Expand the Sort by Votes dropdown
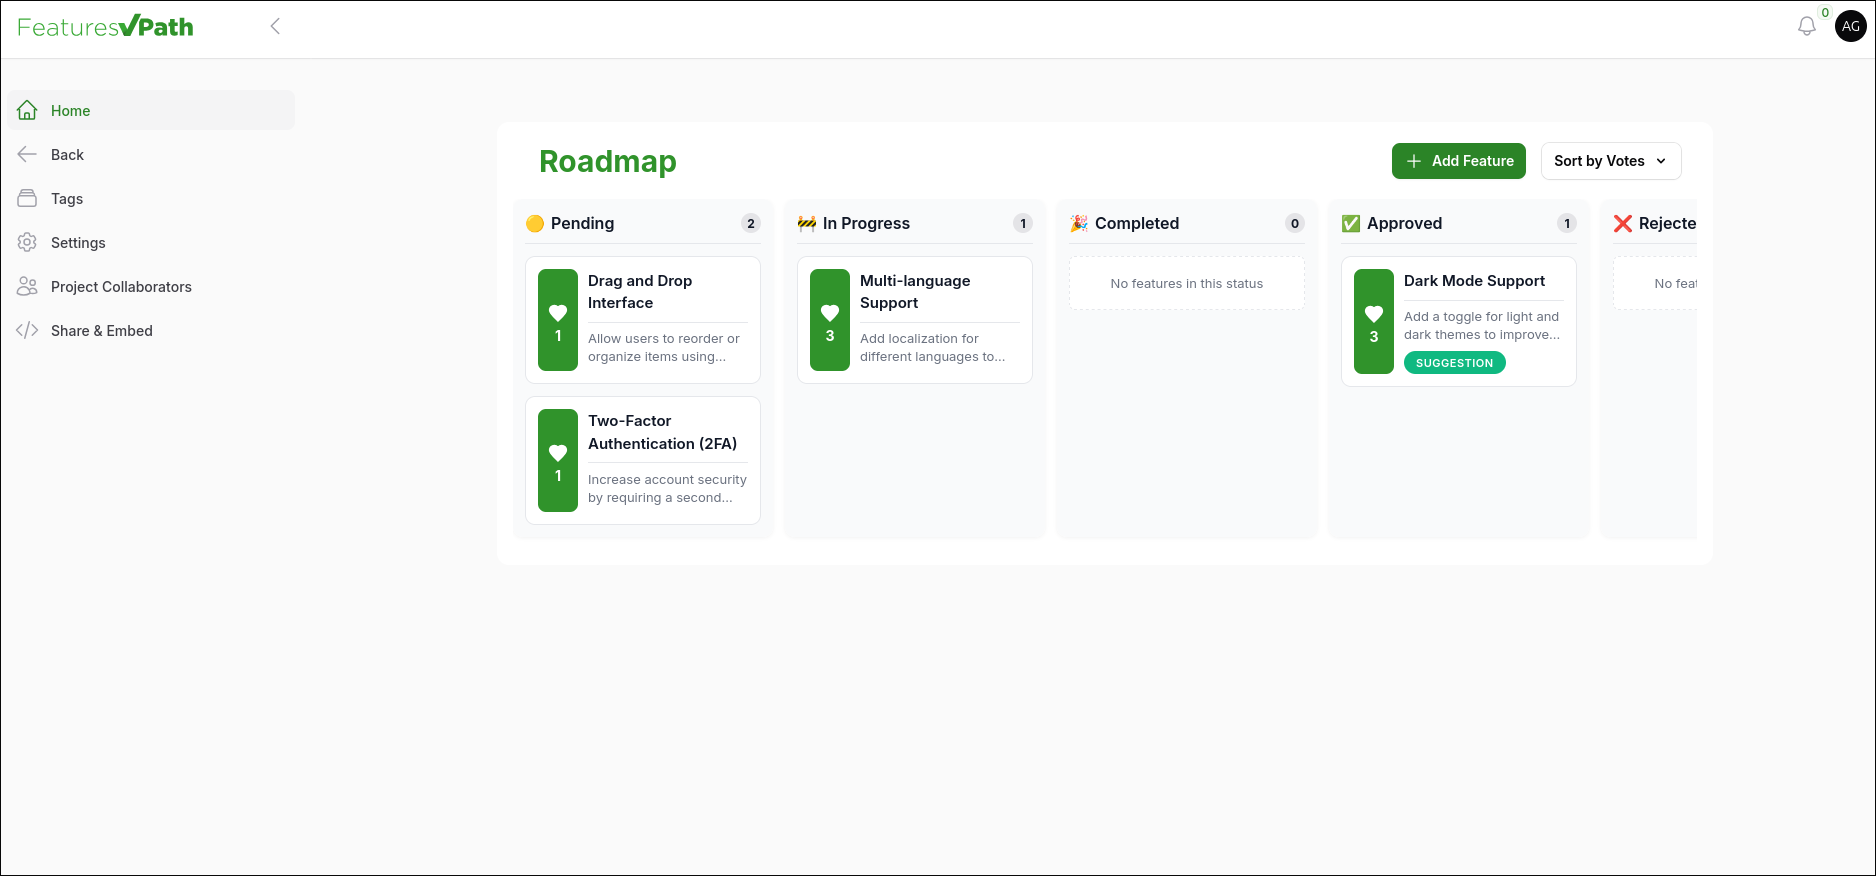Viewport: 1876px width, 876px height. point(1610,161)
